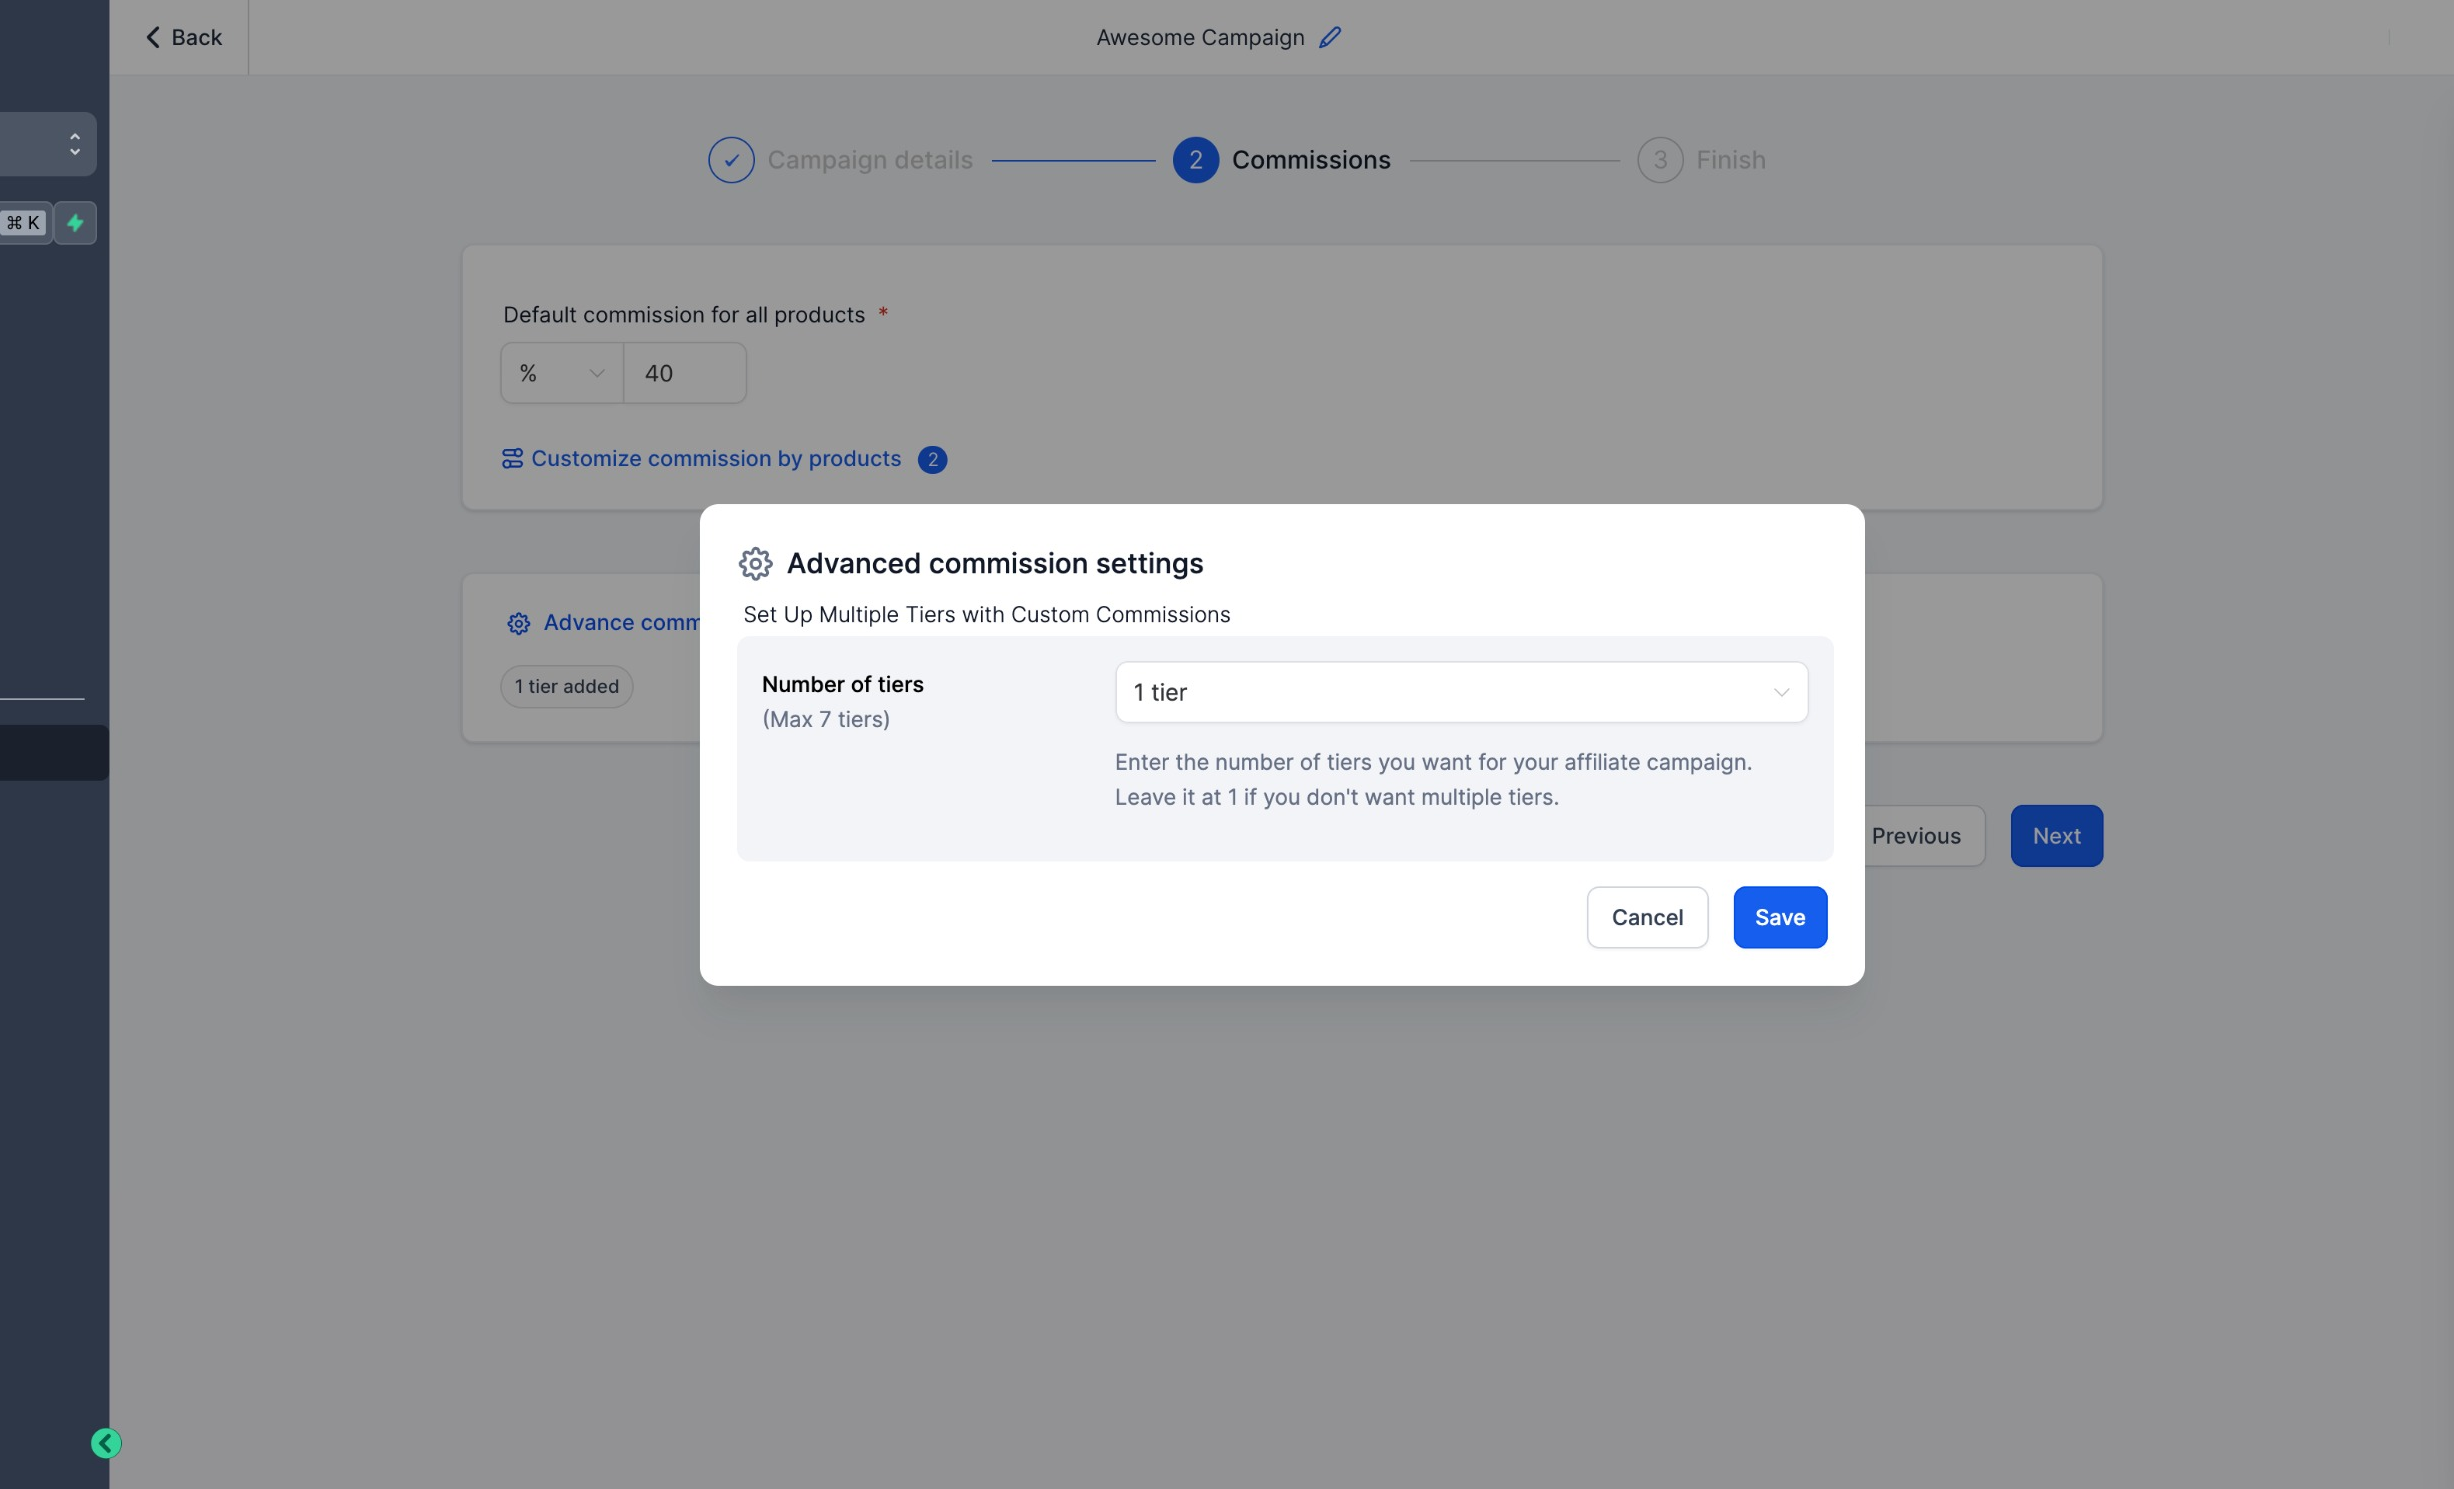Click the customize commission products icon

[512, 458]
